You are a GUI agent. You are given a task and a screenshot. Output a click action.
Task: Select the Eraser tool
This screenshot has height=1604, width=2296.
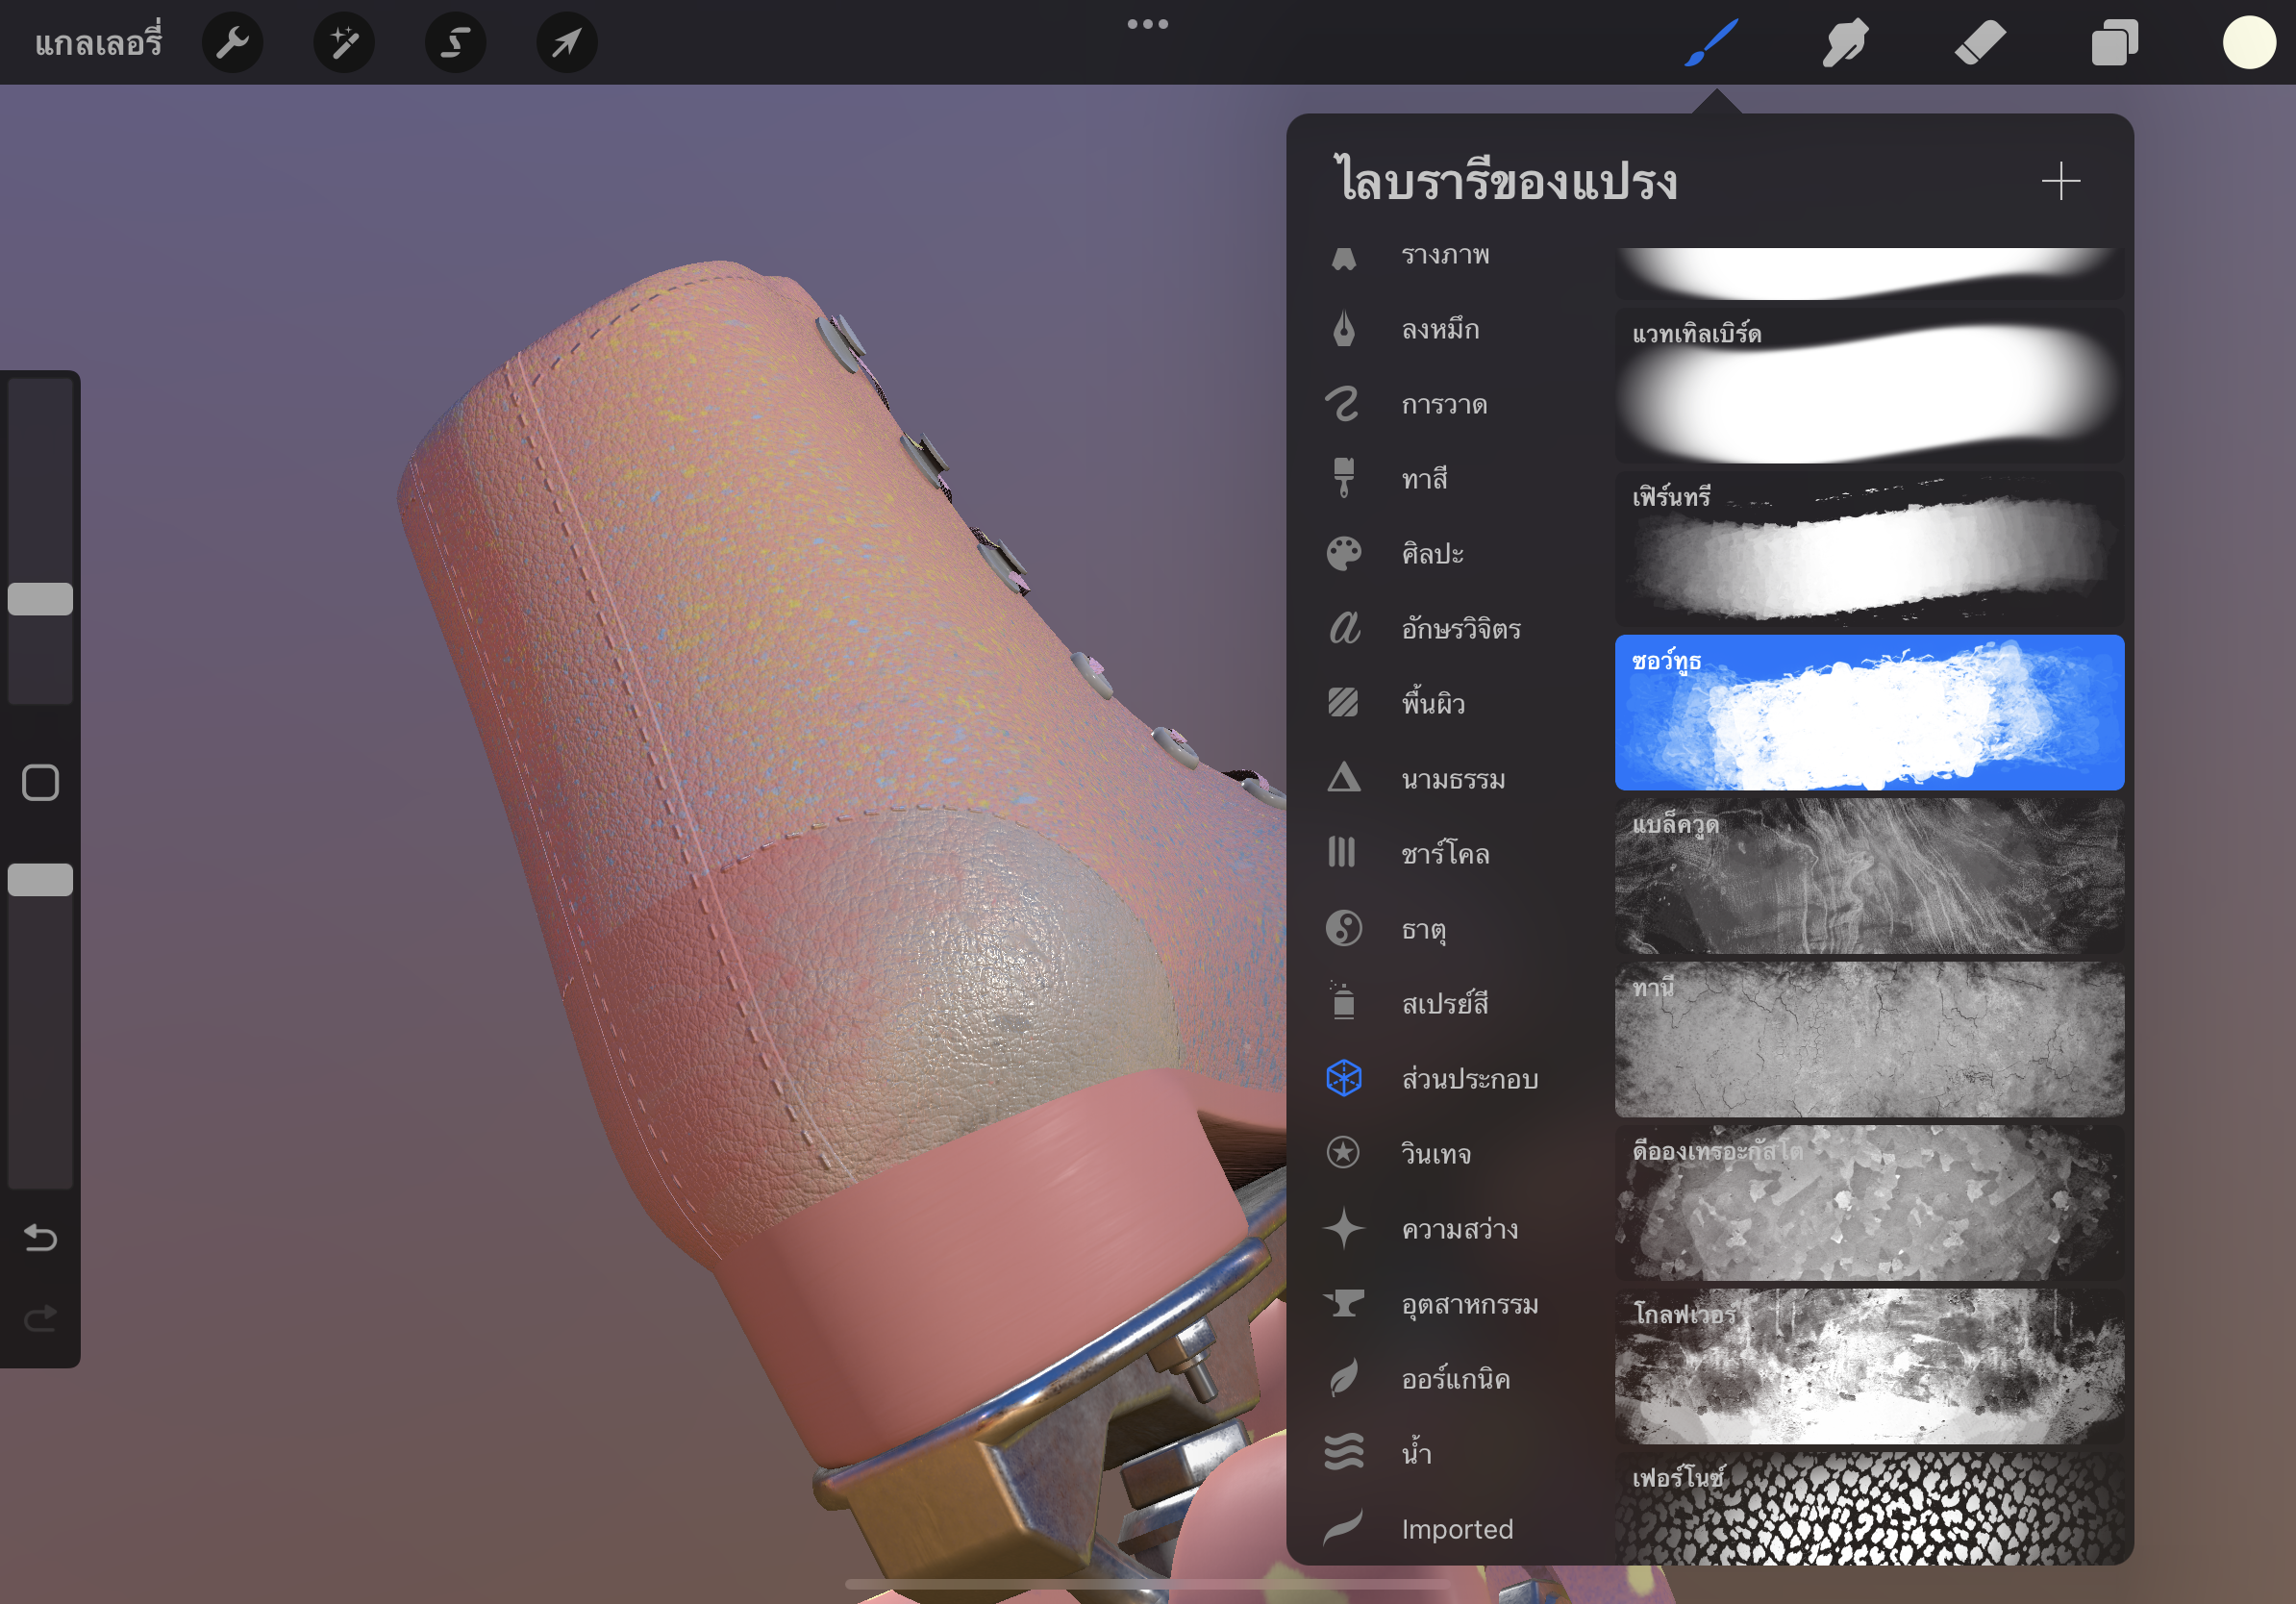(1980, 43)
